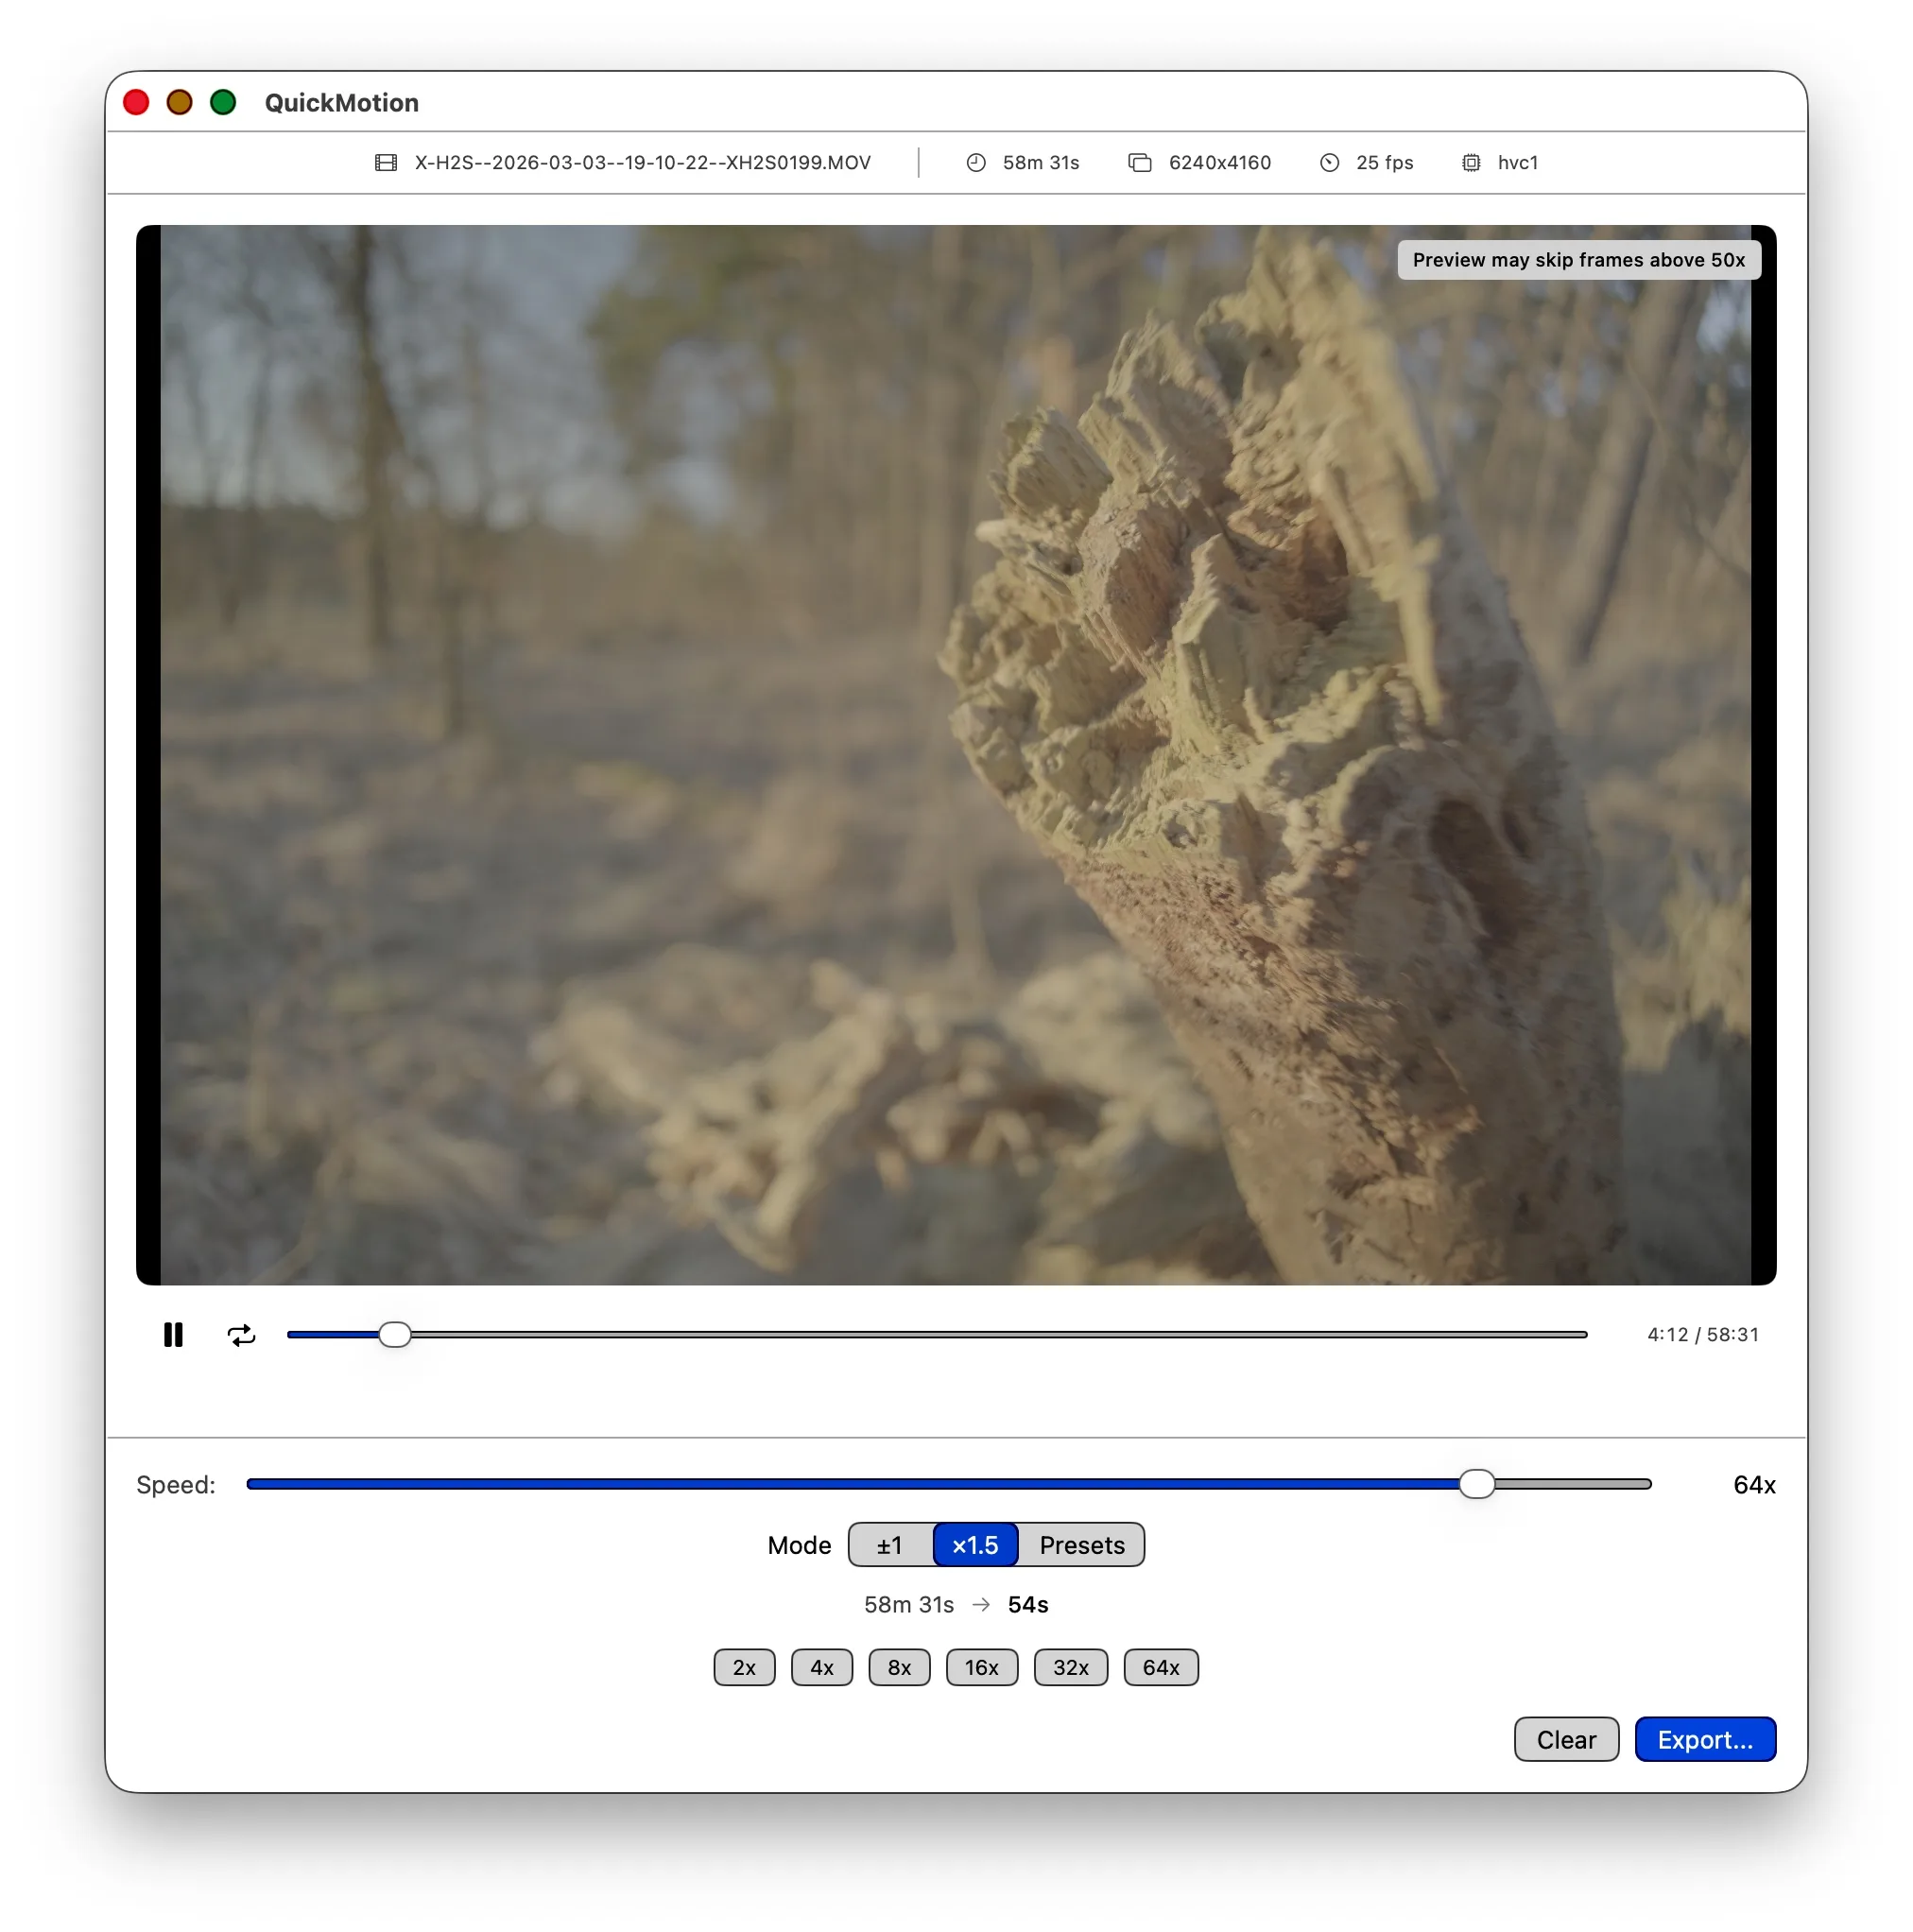This screenshot has height=1932, width=1913.
Task: Click the duration clock icon
Action: point(976,163)
